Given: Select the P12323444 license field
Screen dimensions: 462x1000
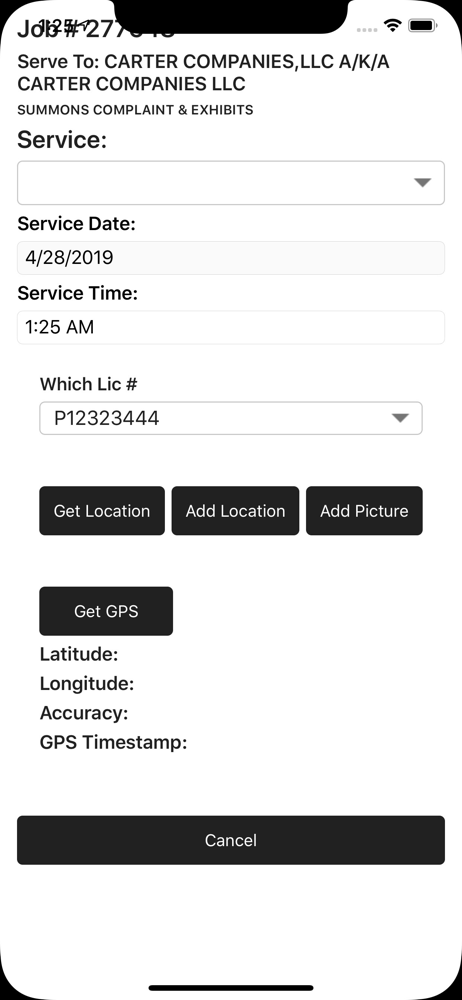Looking at the screenshot, I should click(230, 418).
